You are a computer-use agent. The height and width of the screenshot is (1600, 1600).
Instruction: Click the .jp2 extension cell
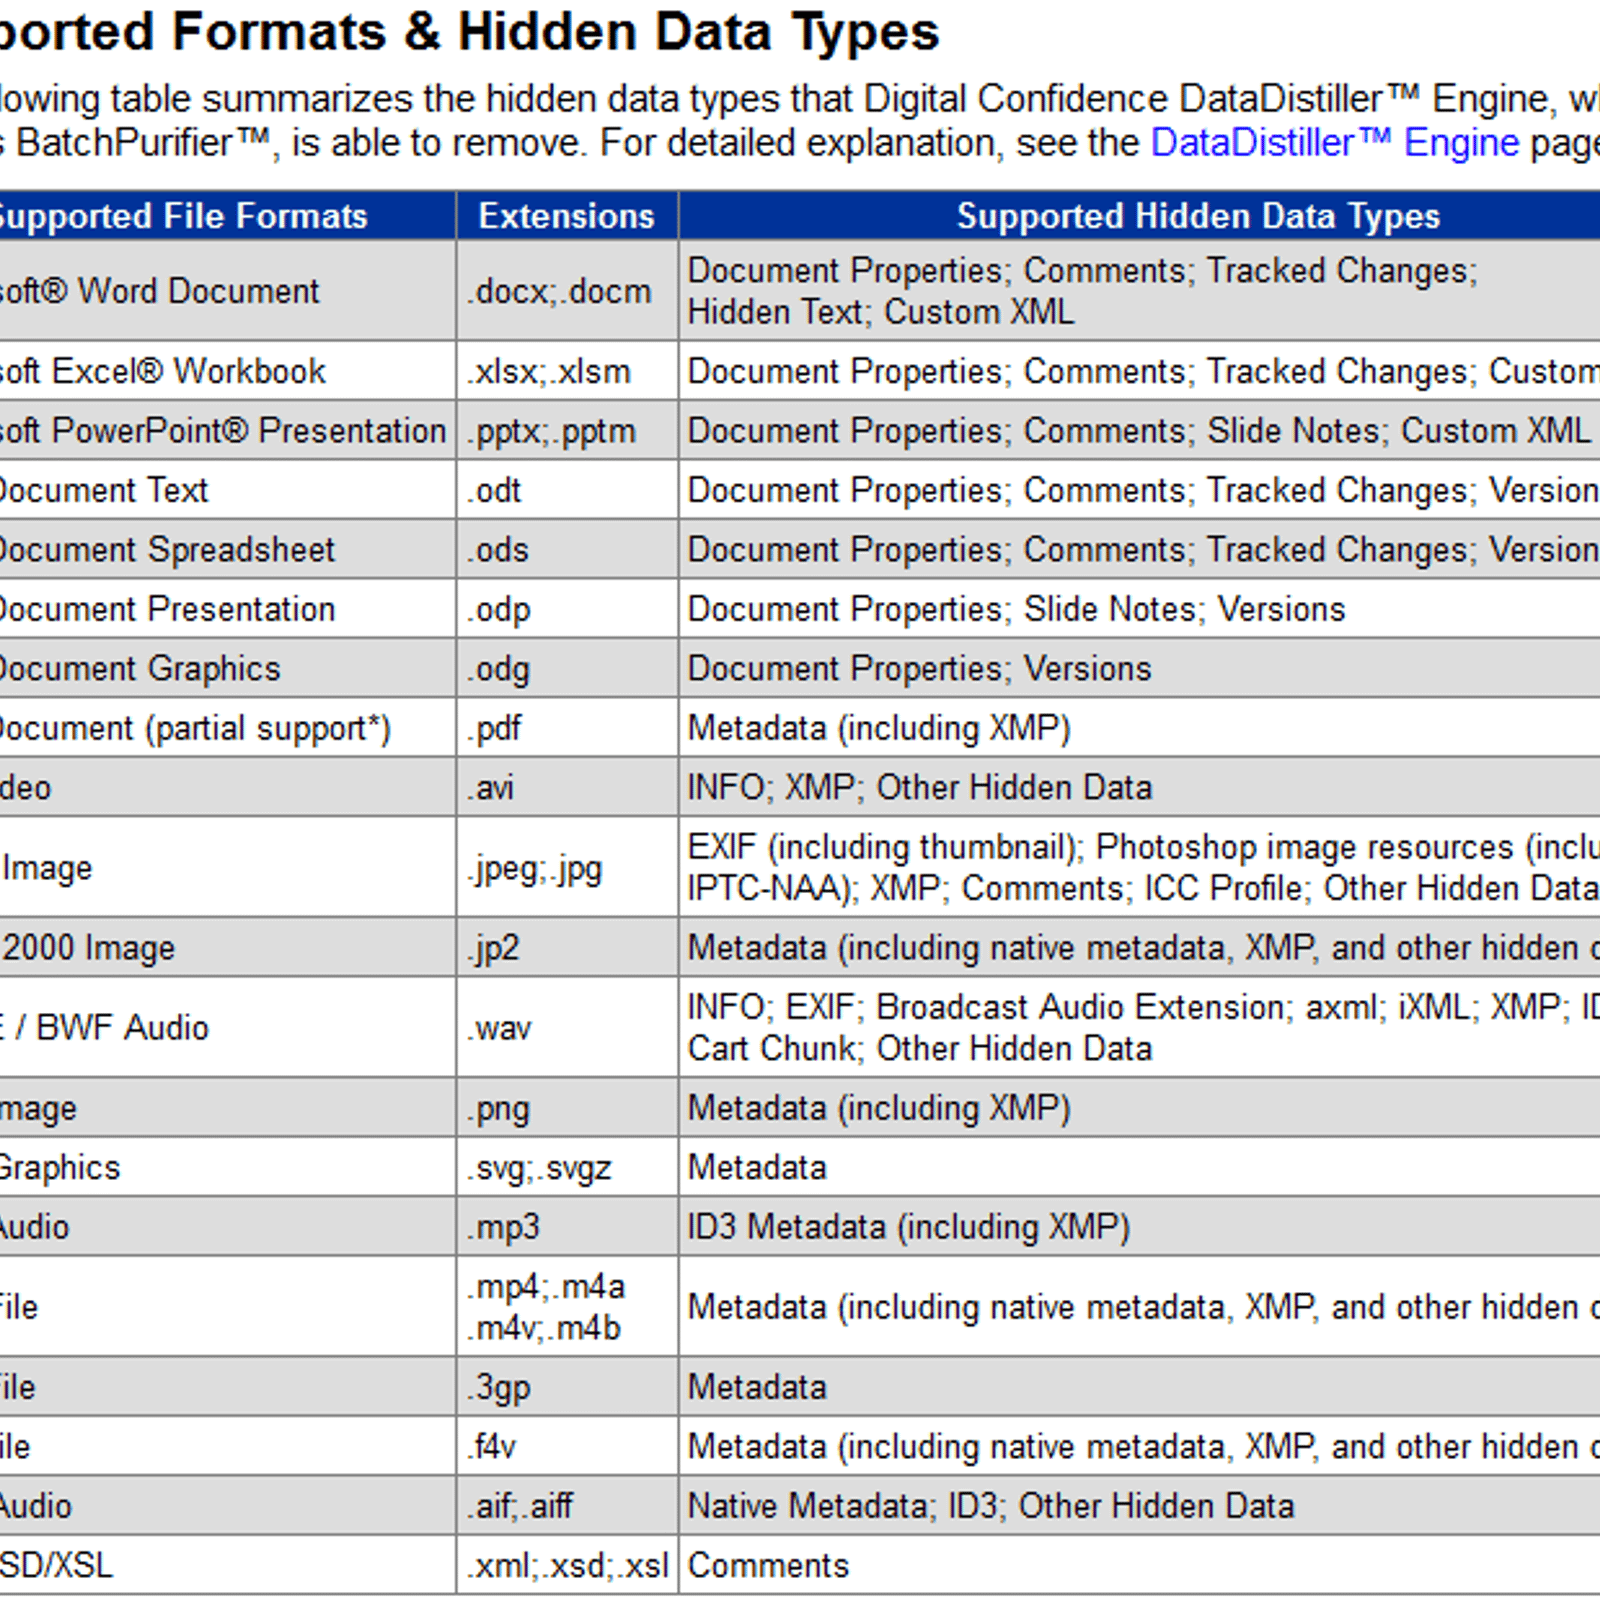(567, 947)
